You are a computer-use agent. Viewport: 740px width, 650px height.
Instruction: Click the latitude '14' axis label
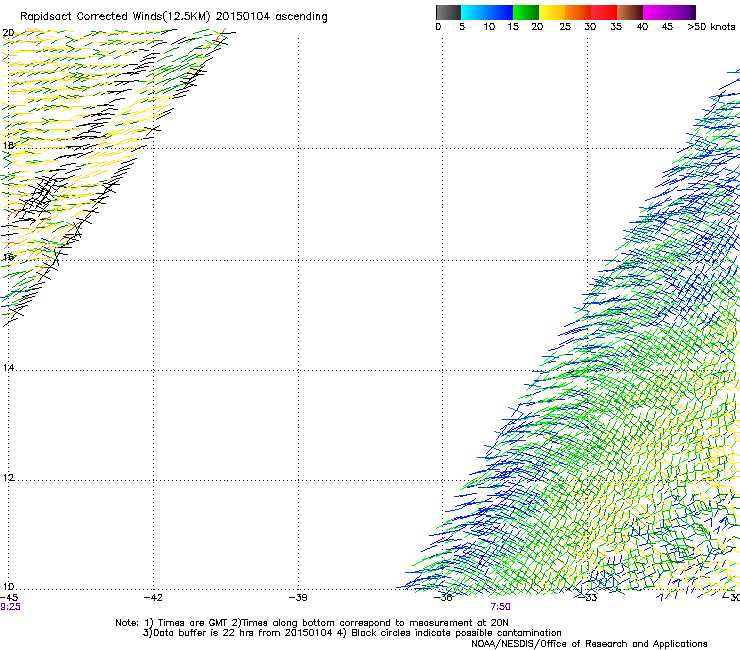click(8, 367)
